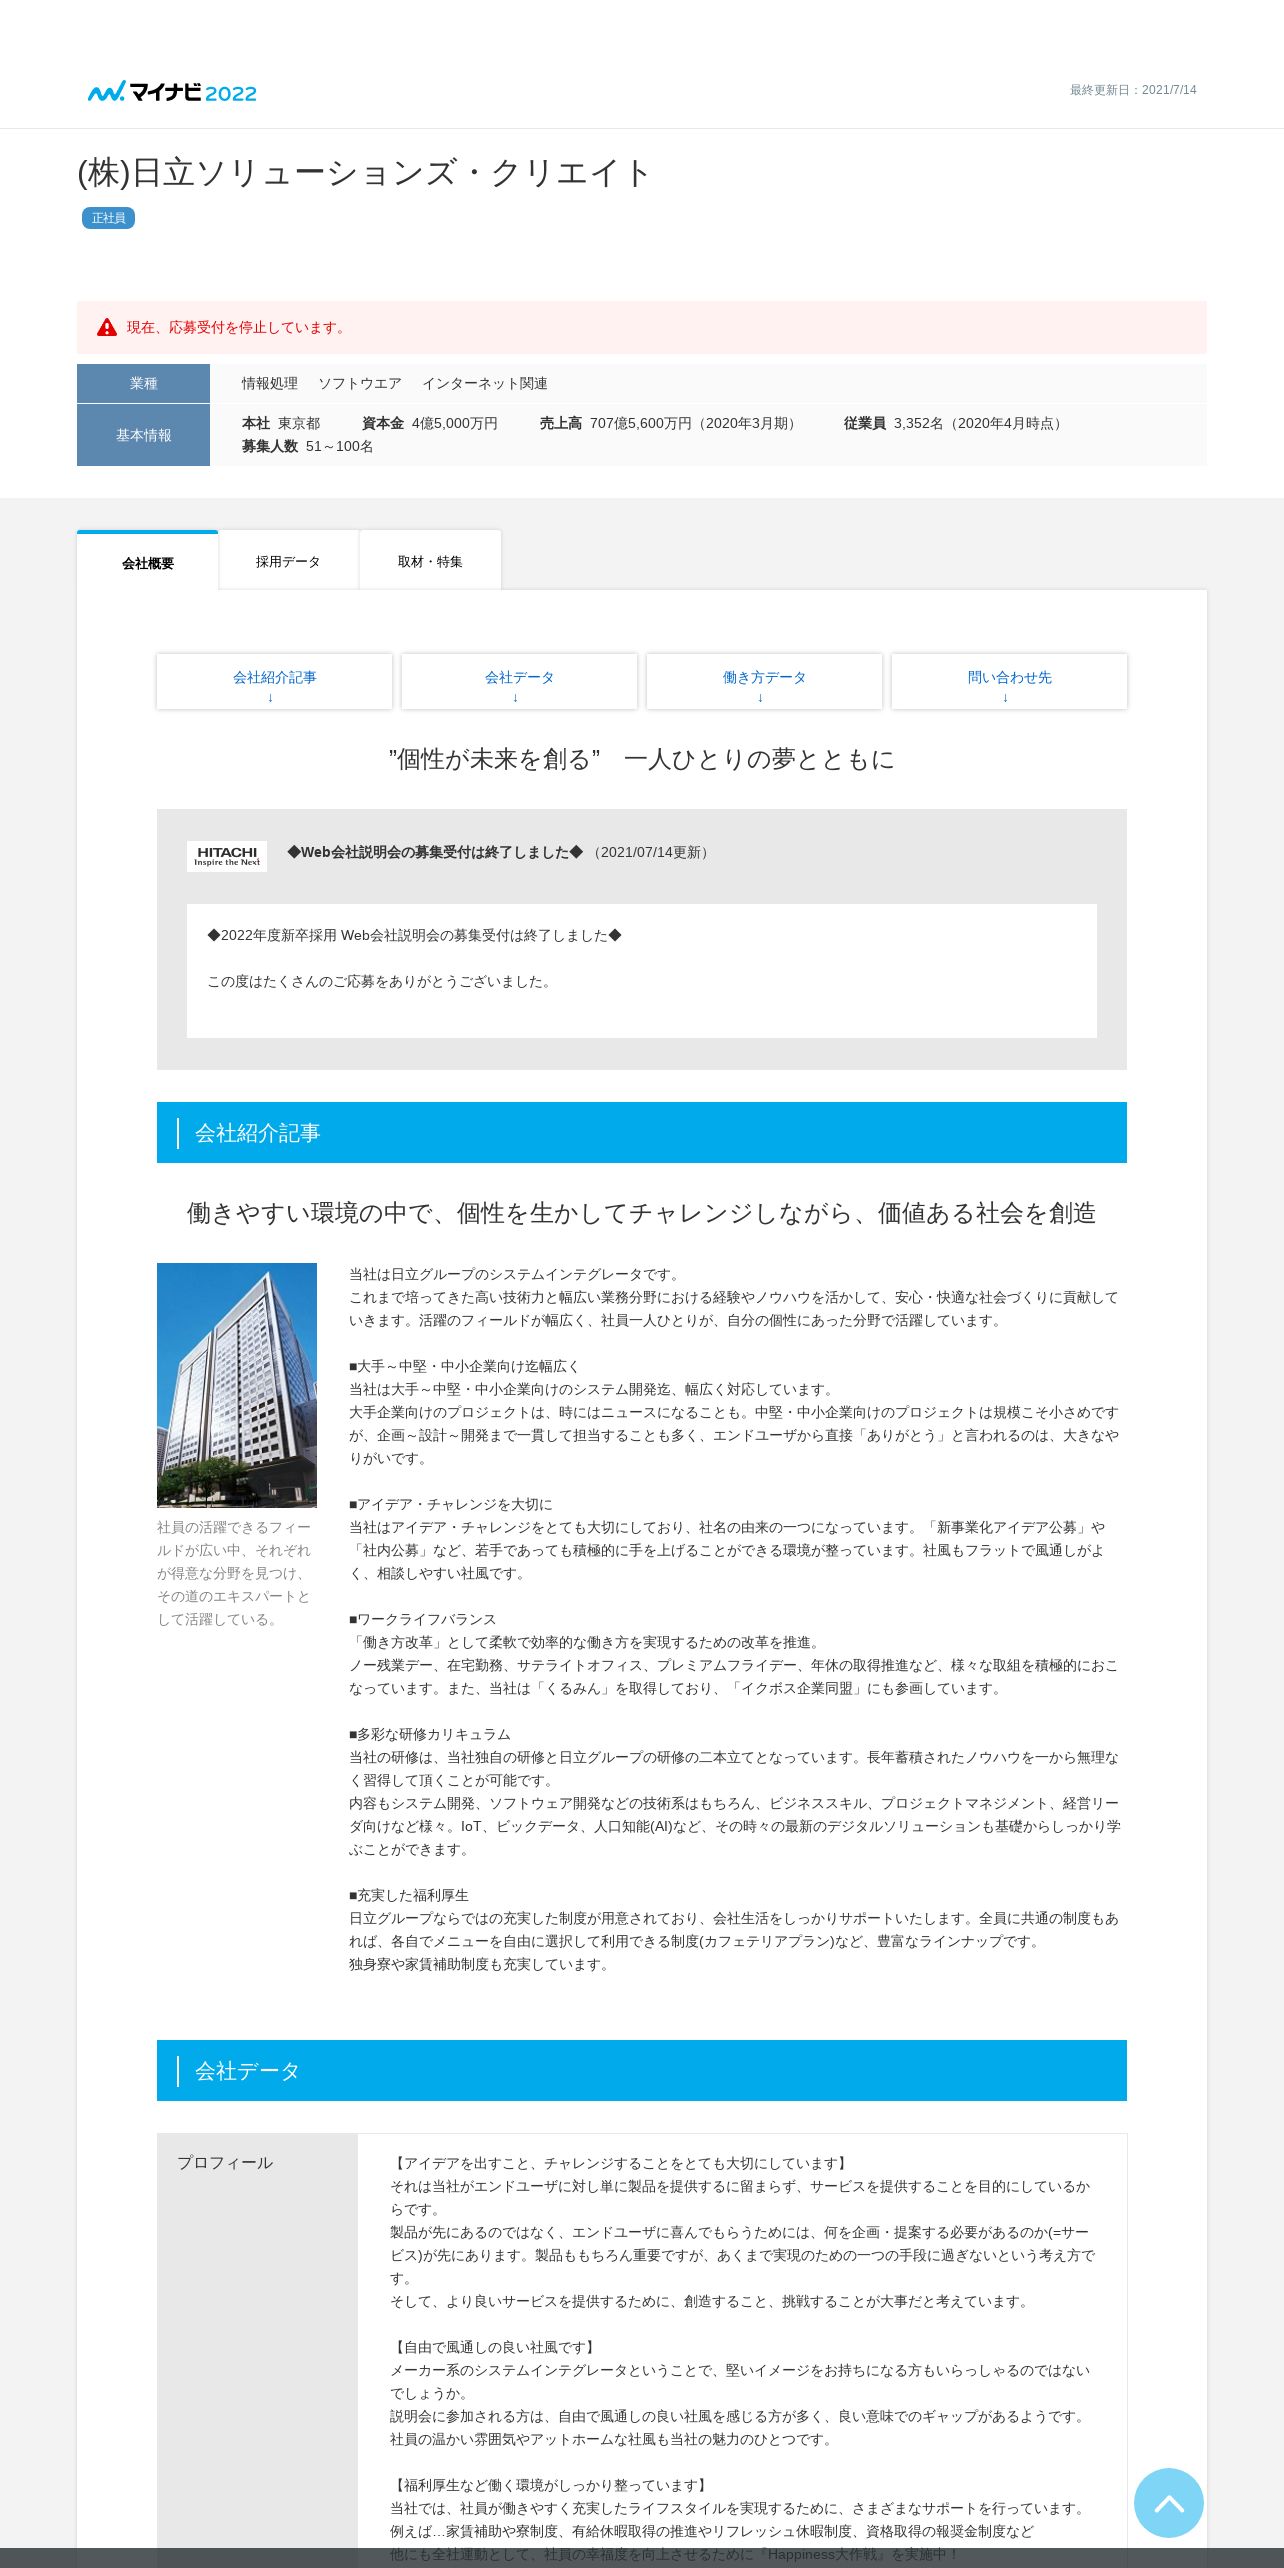Click the 正社員 badge

click(x=108, y=218)
